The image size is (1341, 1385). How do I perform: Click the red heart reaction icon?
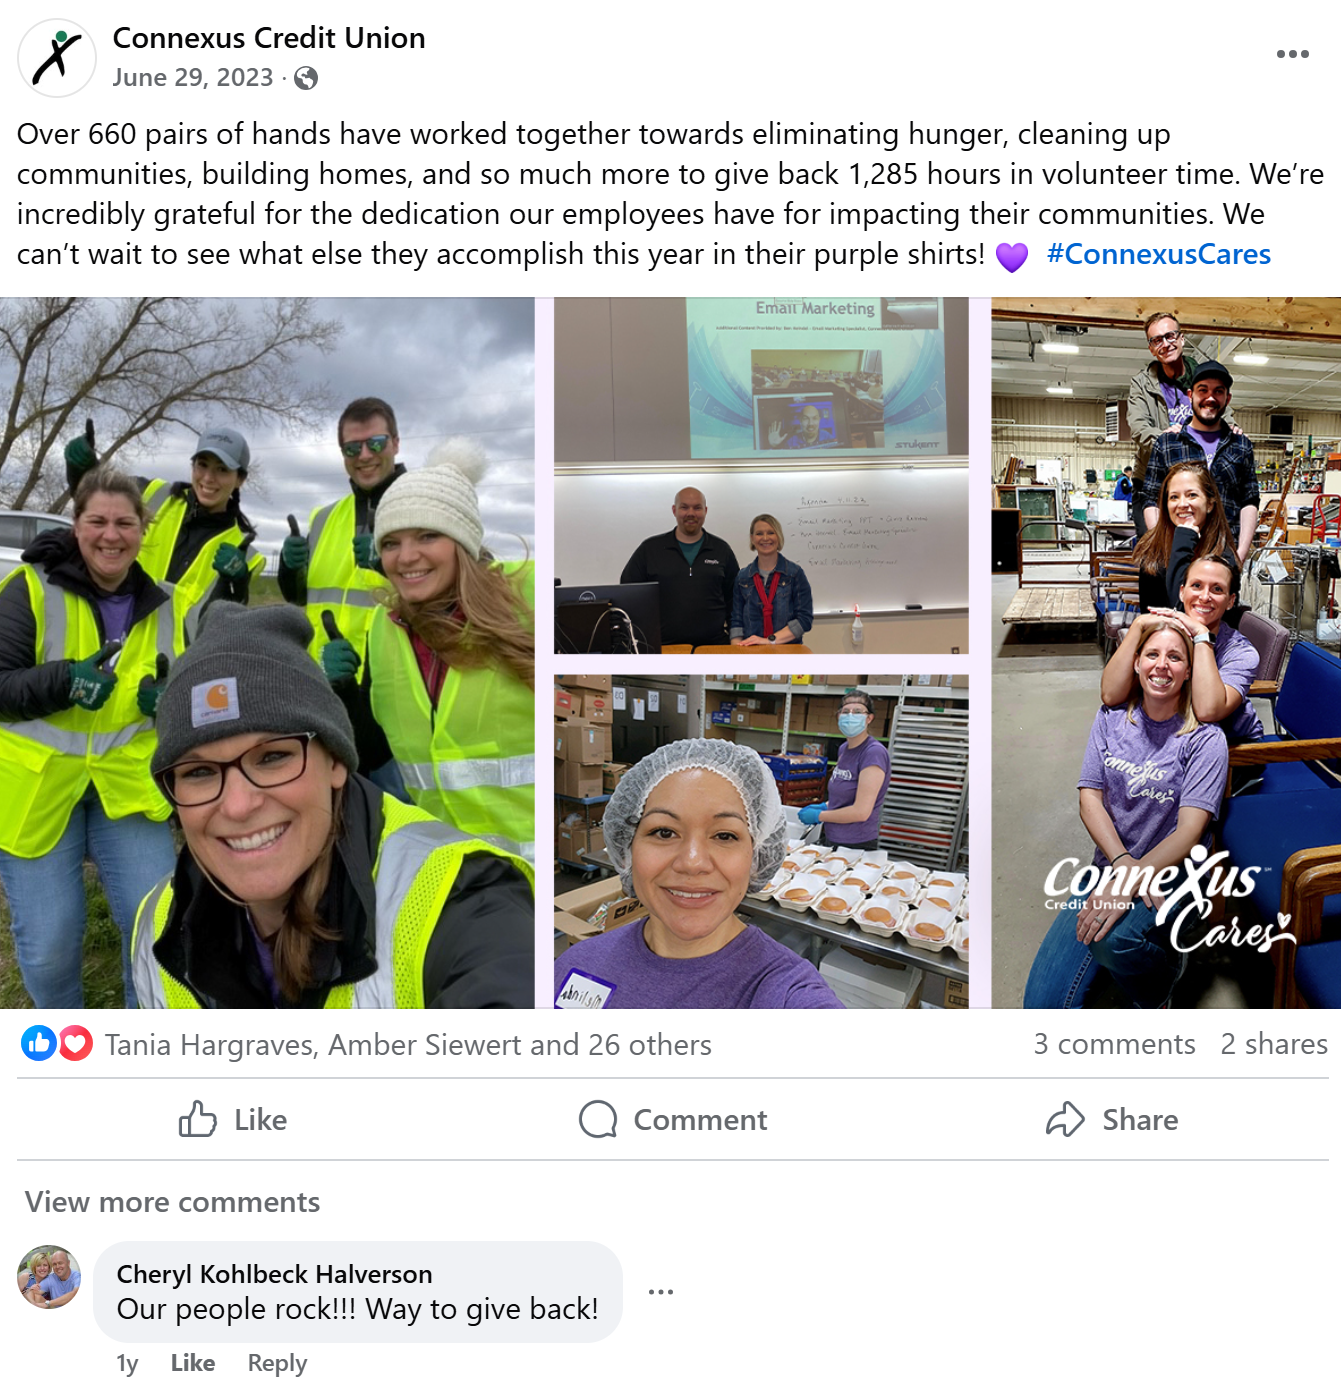click(x=75, y=1044)
